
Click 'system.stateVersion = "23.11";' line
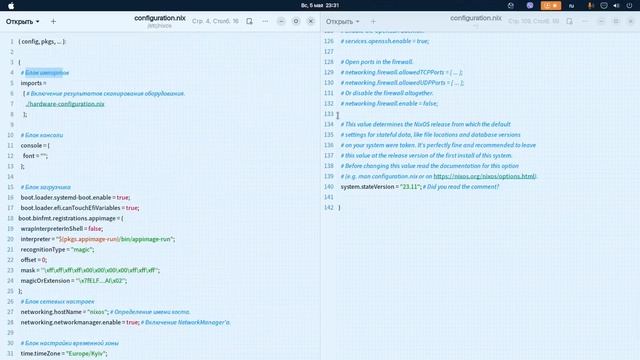pos(380,187)
